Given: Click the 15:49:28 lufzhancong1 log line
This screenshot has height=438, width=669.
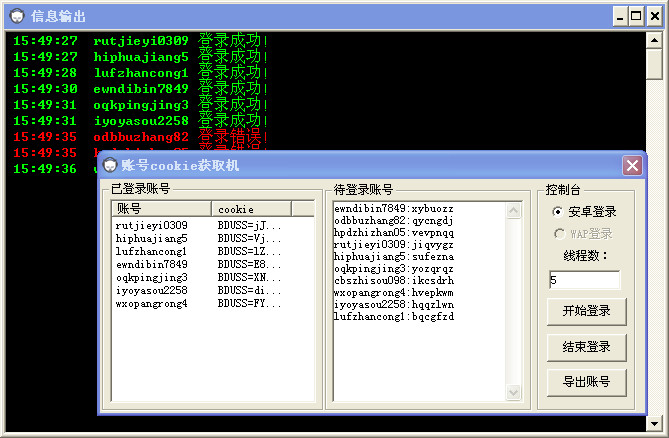Looking at the screenshot, I should [140, 73].
